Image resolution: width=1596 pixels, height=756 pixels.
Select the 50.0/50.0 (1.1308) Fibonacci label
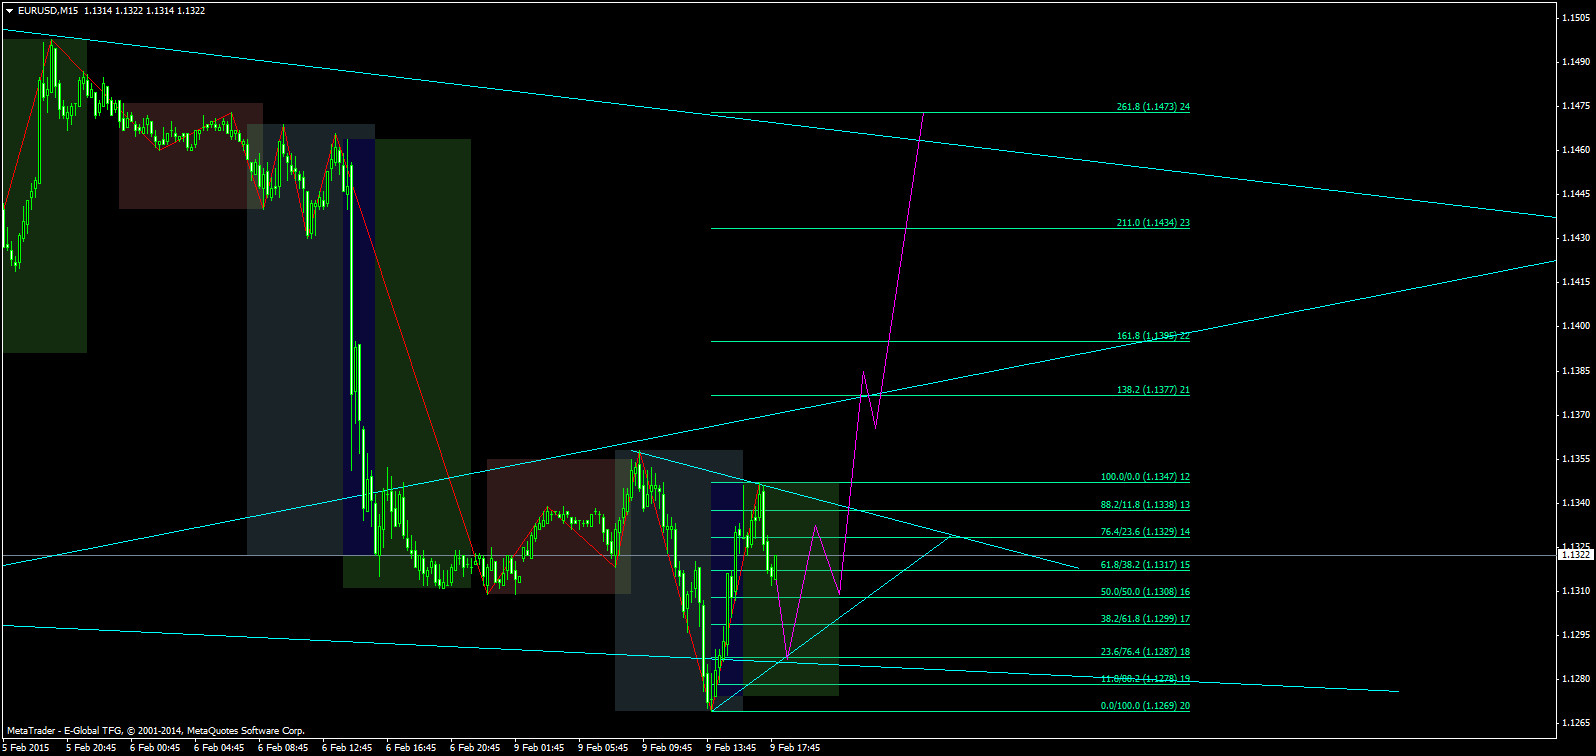[x=1144, y=592]
